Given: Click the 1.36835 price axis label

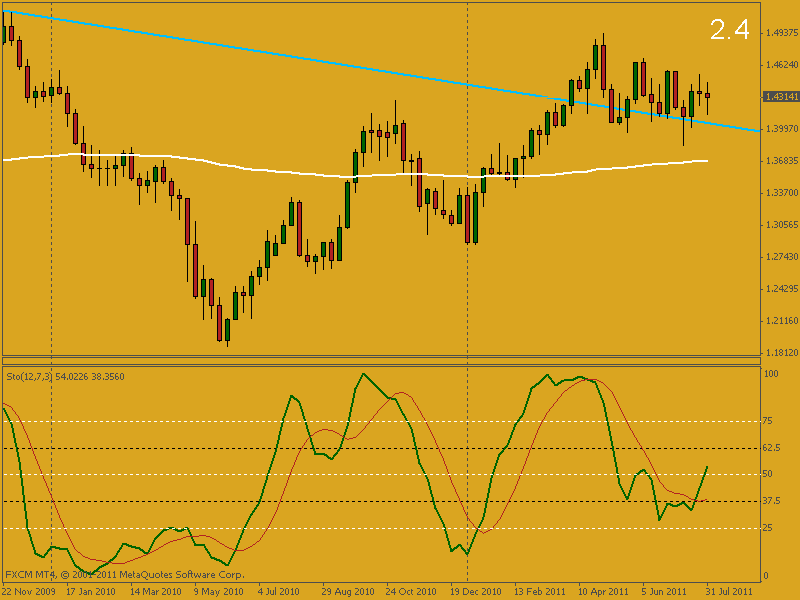Looking at the screenshot, I should pos(779,161).
